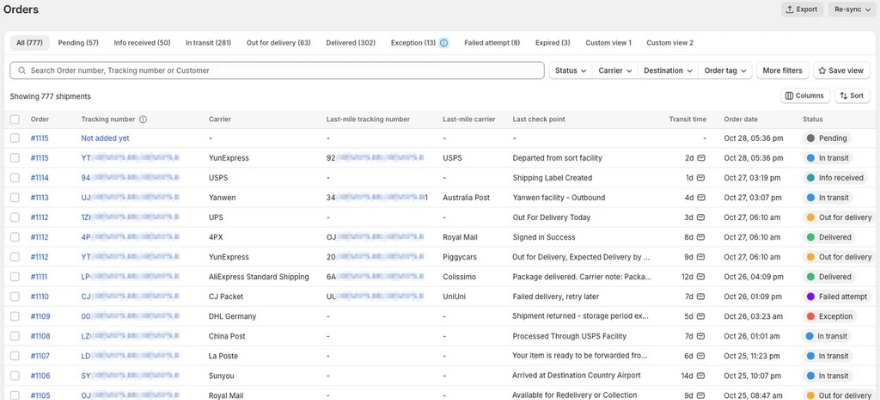Open Custom view 1 tab

608,43
